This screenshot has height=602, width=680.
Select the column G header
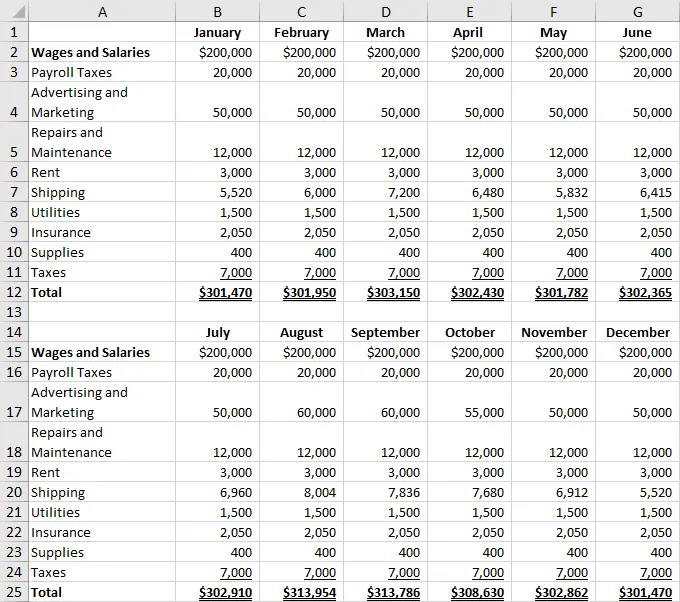pyautogui.click(x=638, y=12)
